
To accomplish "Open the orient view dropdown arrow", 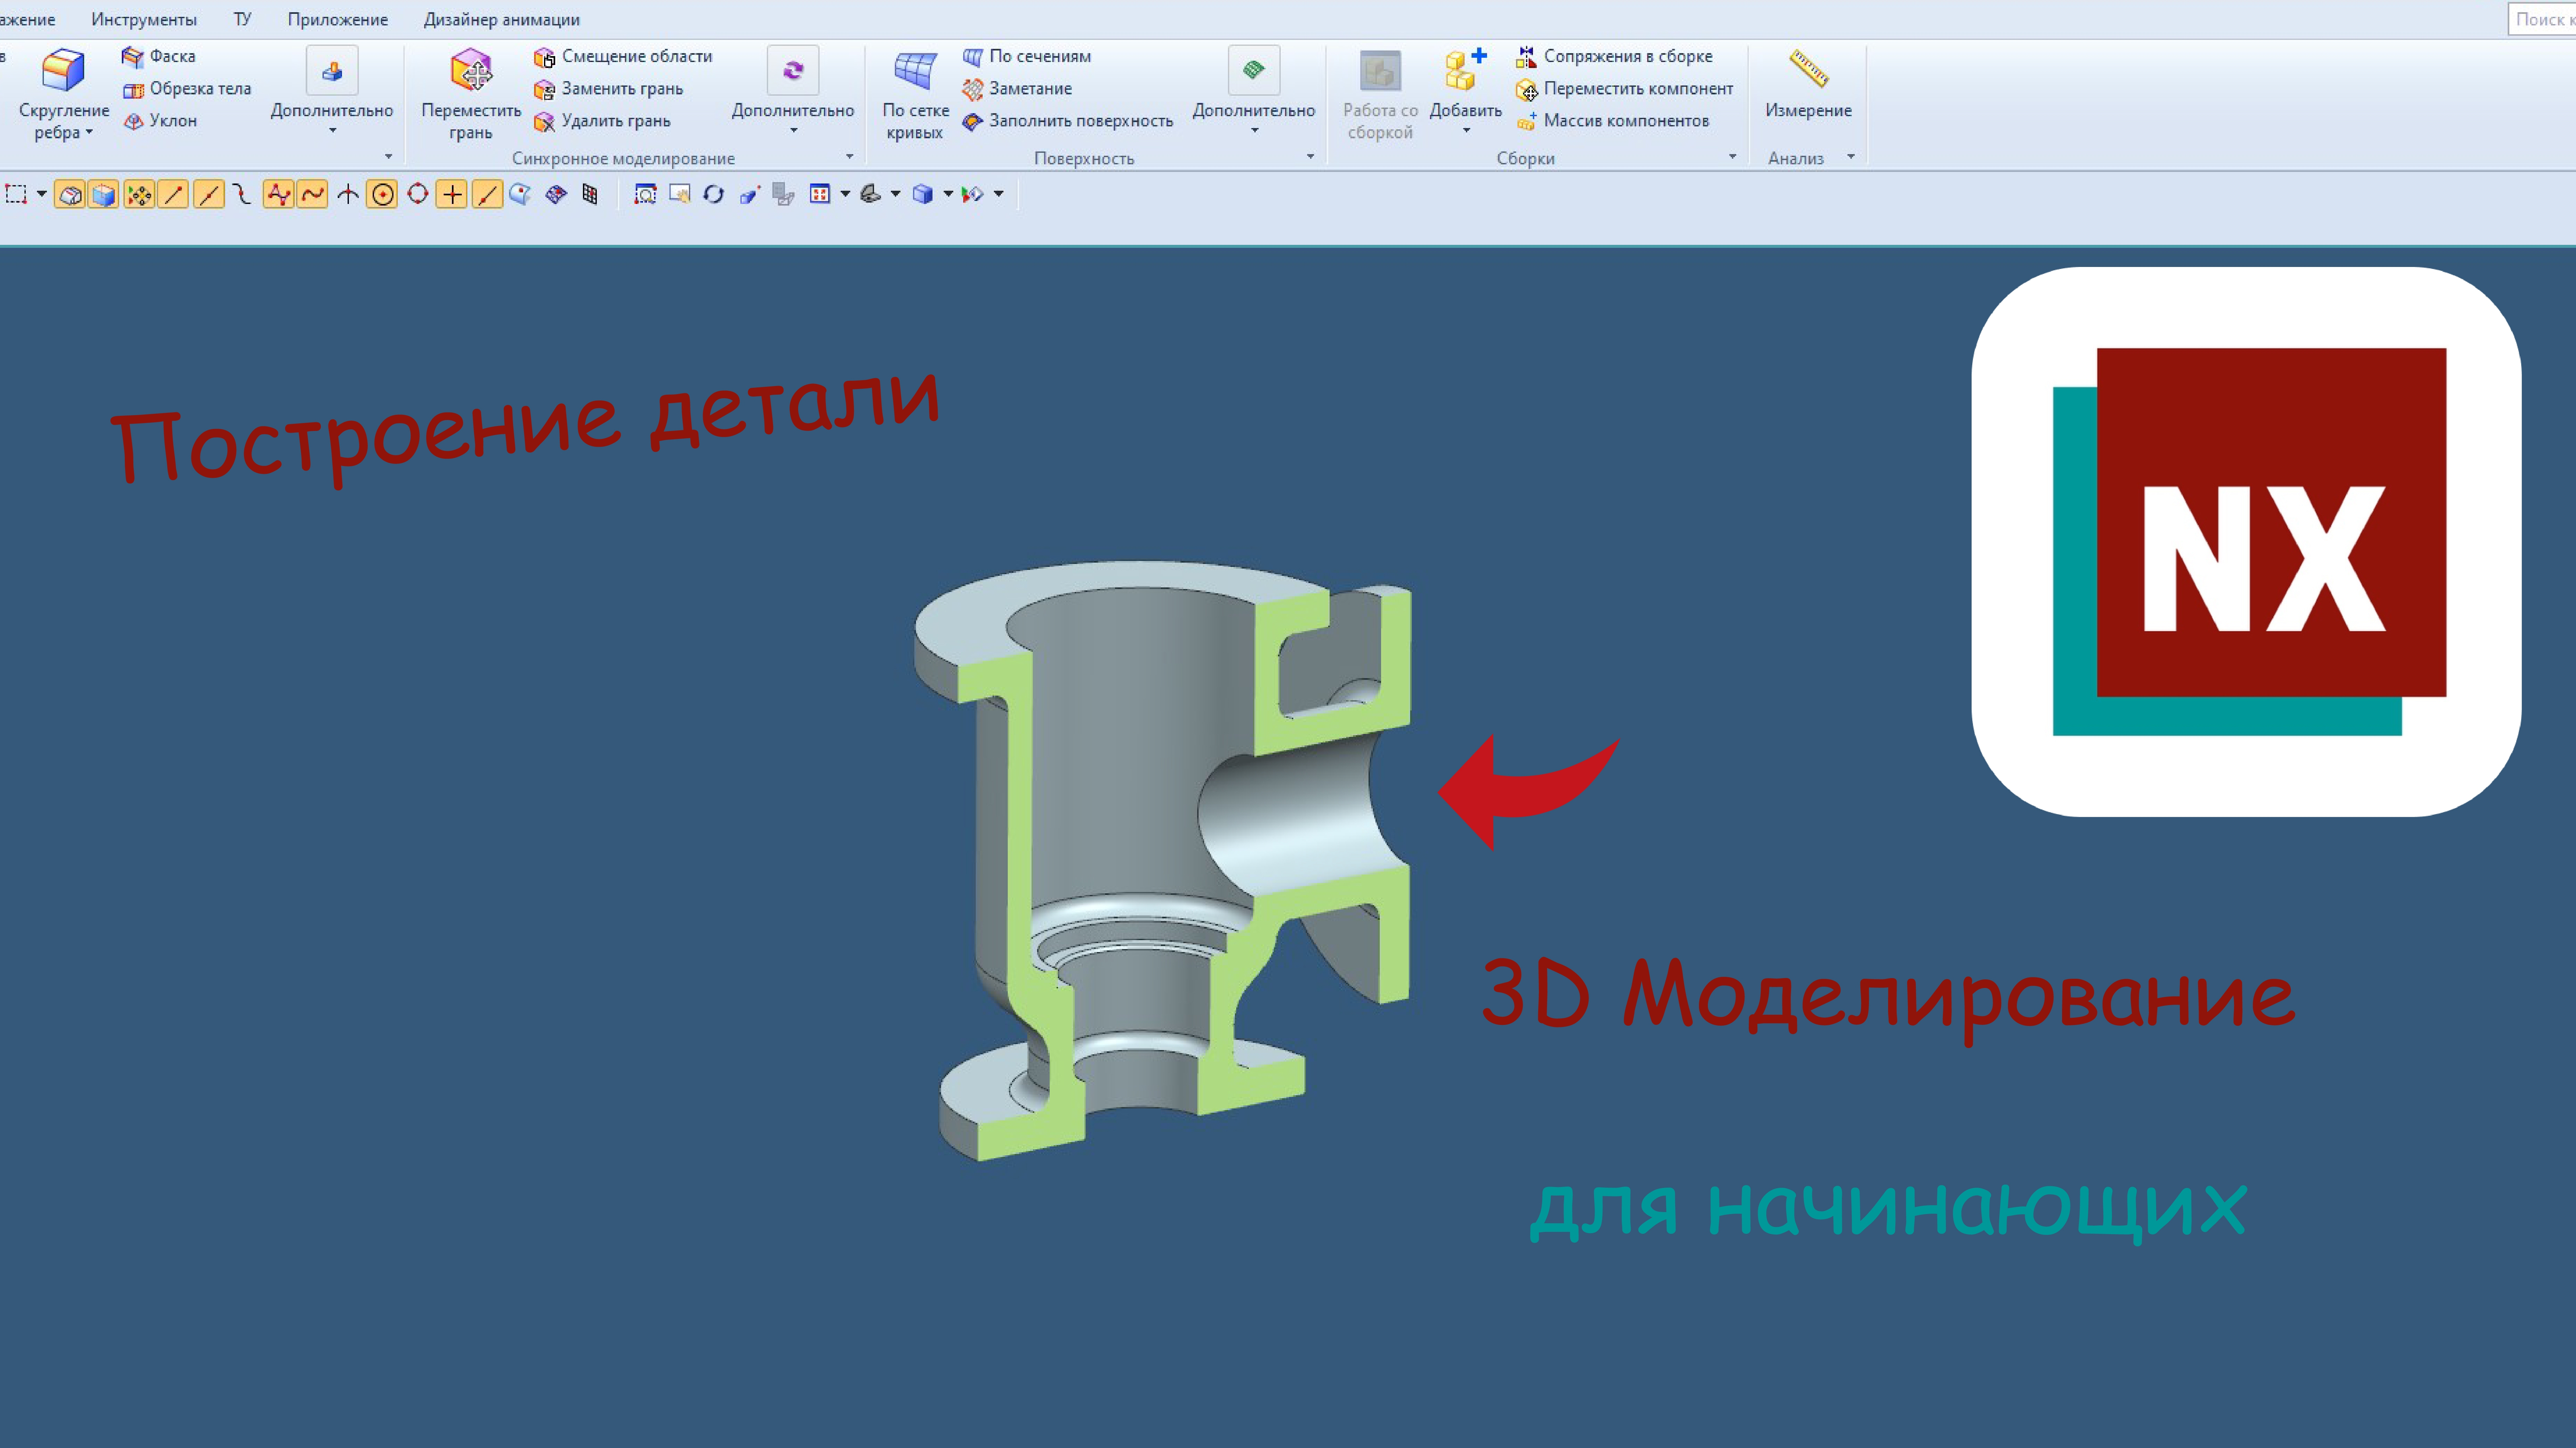I will point(895,194).
